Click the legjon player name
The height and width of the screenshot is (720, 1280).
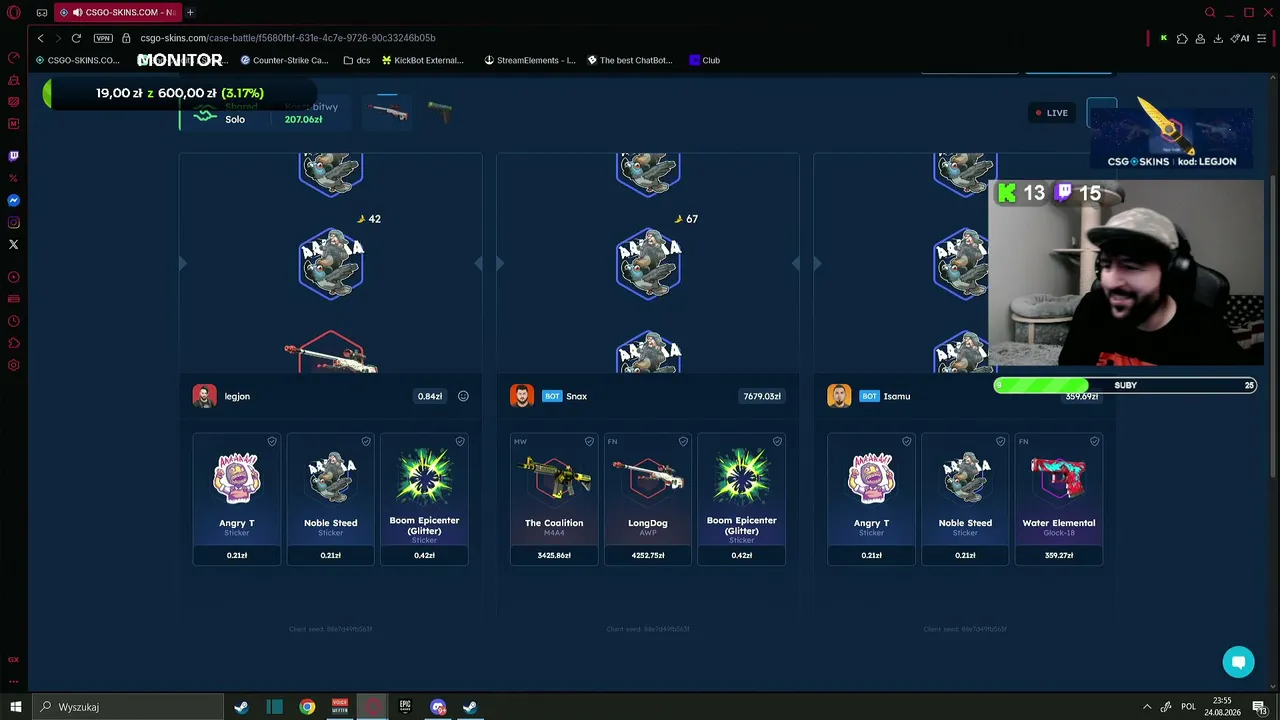[x=237, y=396]
